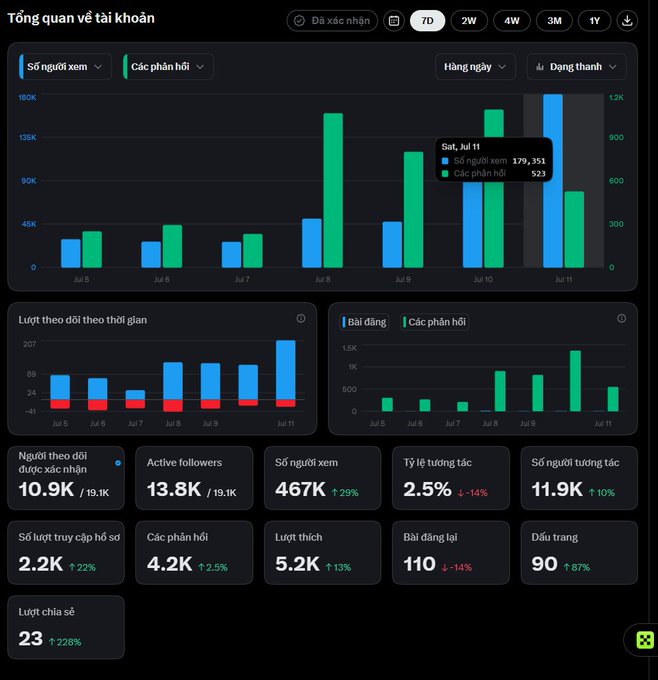Click the Sat, Jul 11 tooltip date

[x=461, y=147]
